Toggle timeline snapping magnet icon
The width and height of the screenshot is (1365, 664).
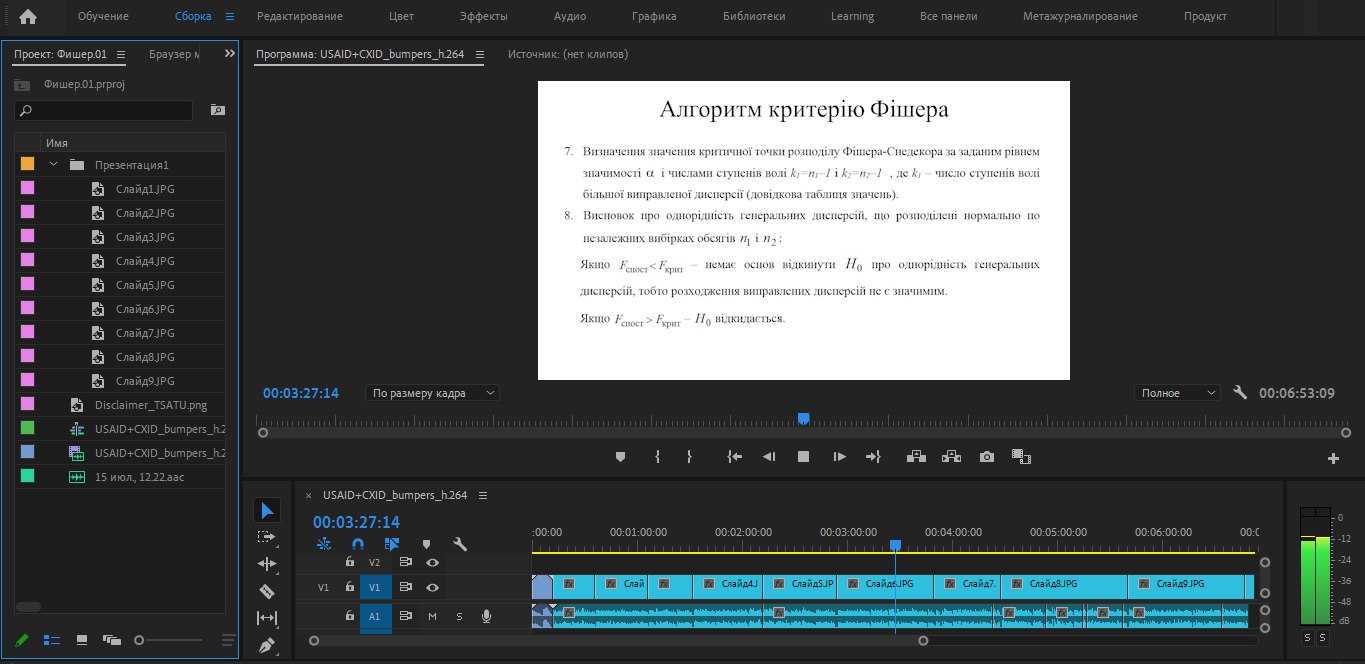[x=357, y=545]
